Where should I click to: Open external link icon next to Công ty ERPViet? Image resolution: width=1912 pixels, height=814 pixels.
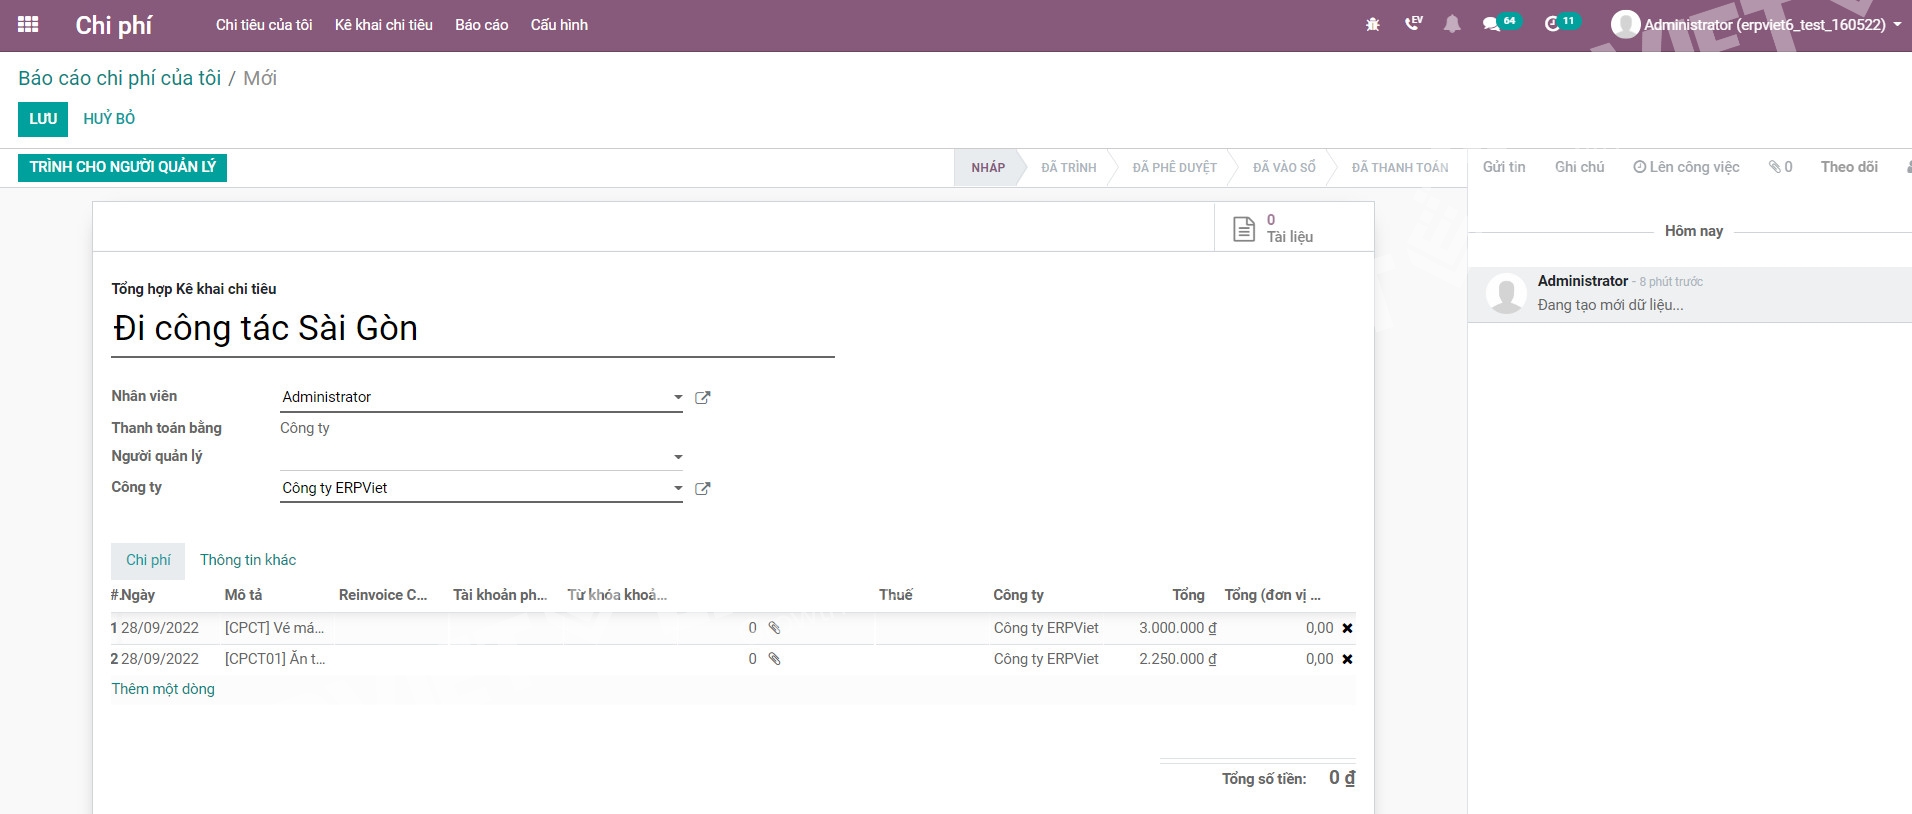pyautogui.click(x=703, y=489)
